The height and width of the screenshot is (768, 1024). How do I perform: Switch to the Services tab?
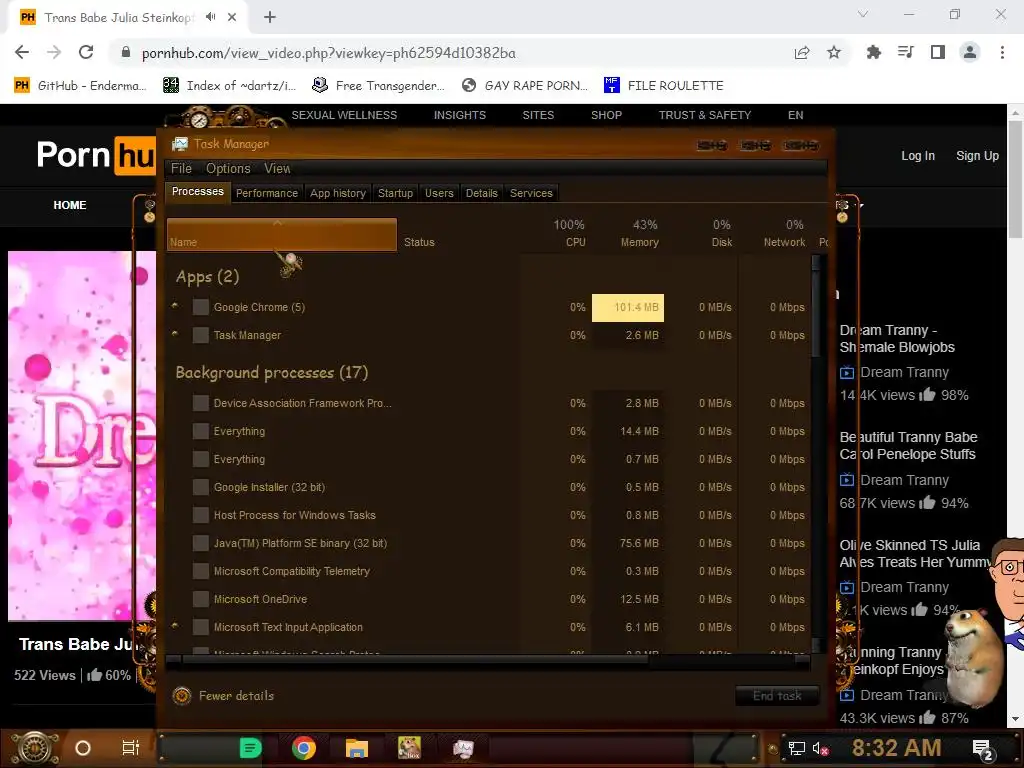pyautogui.click(x=531, y=193)
